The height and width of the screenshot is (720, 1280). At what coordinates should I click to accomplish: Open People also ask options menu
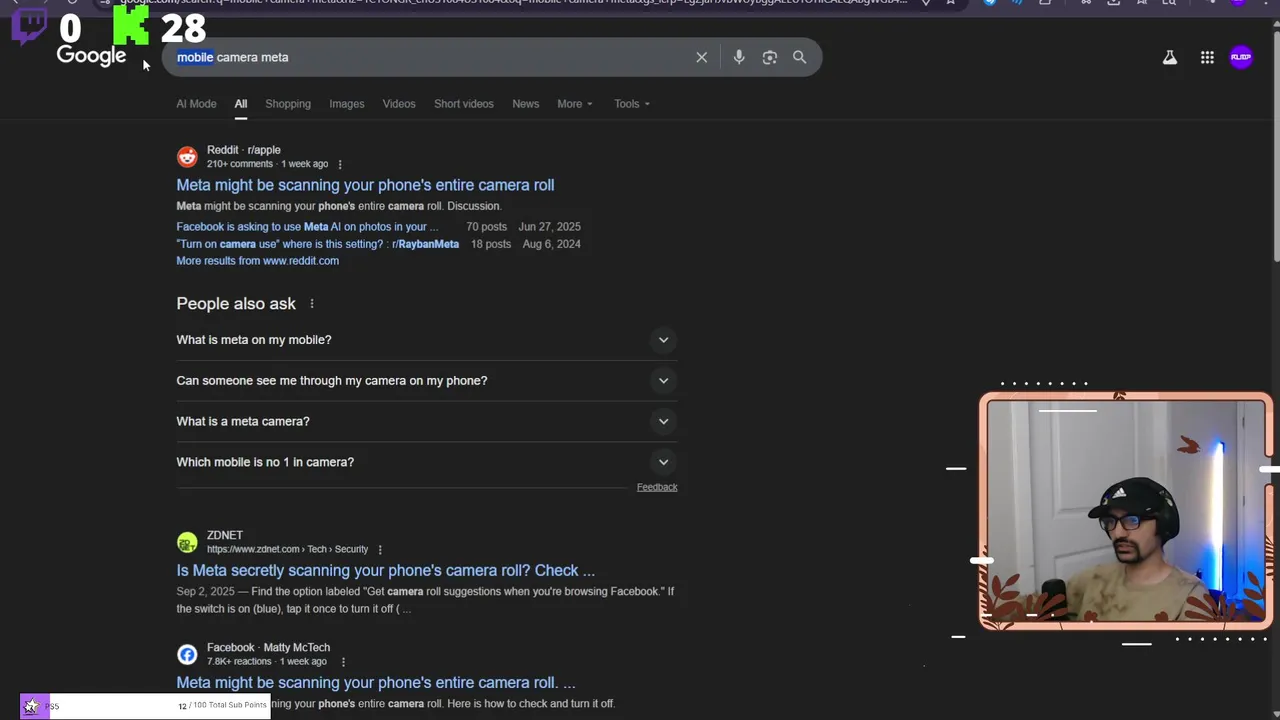[x=312, y=304]
